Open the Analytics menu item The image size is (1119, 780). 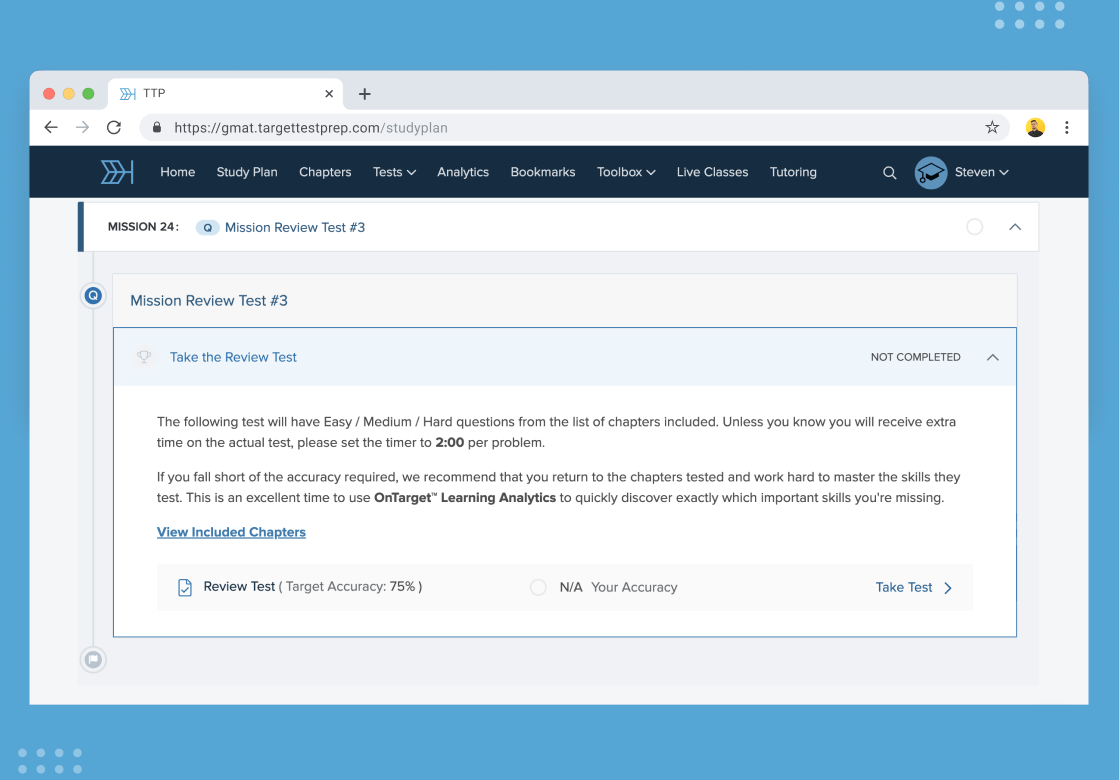point(463,172)
